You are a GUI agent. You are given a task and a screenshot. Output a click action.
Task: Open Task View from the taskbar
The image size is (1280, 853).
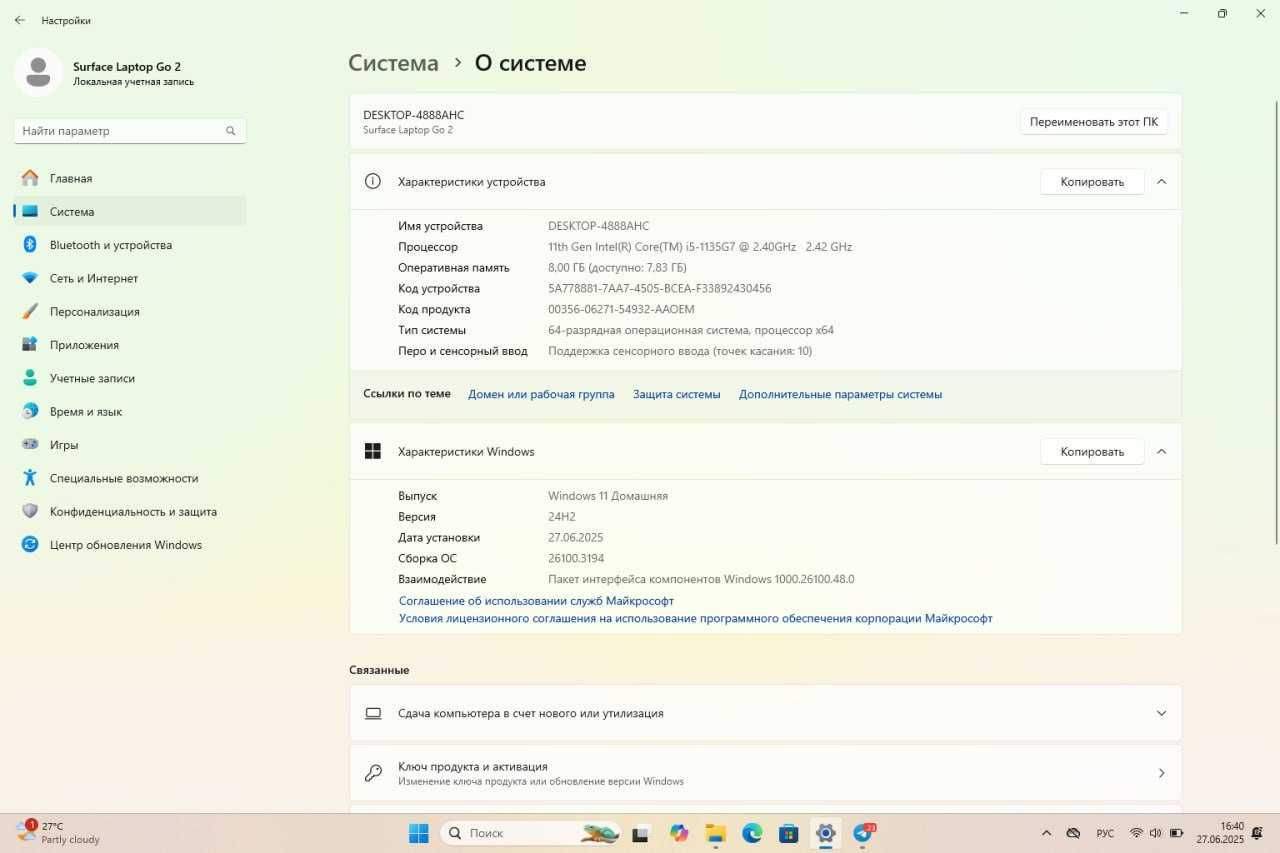[643, 833]
